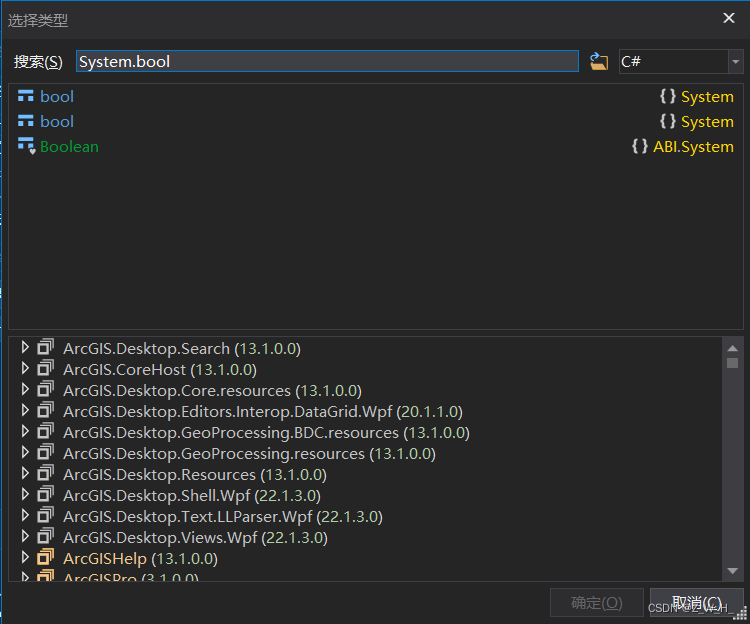Select ArcGIS.Desktop.Search (13.1.0.0) row

(182, 349)
